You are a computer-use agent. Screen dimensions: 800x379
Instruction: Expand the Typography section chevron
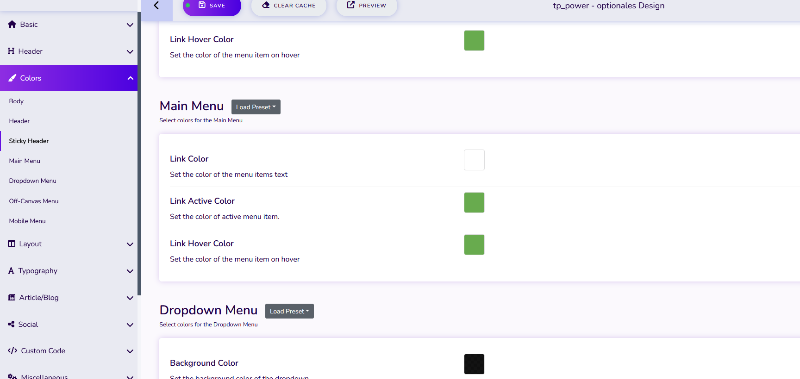[130, 271]
